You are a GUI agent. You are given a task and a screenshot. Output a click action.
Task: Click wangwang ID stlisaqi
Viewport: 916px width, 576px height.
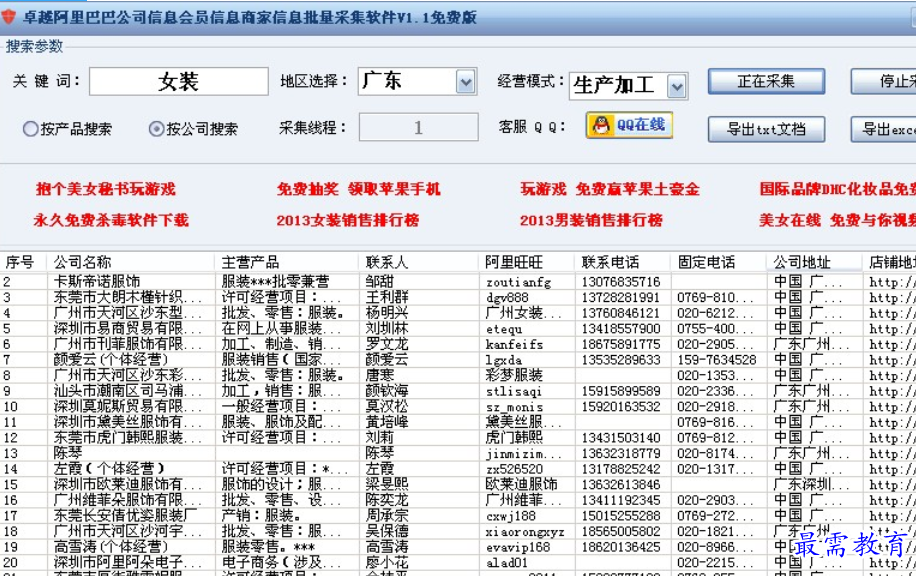click(514, 391)
